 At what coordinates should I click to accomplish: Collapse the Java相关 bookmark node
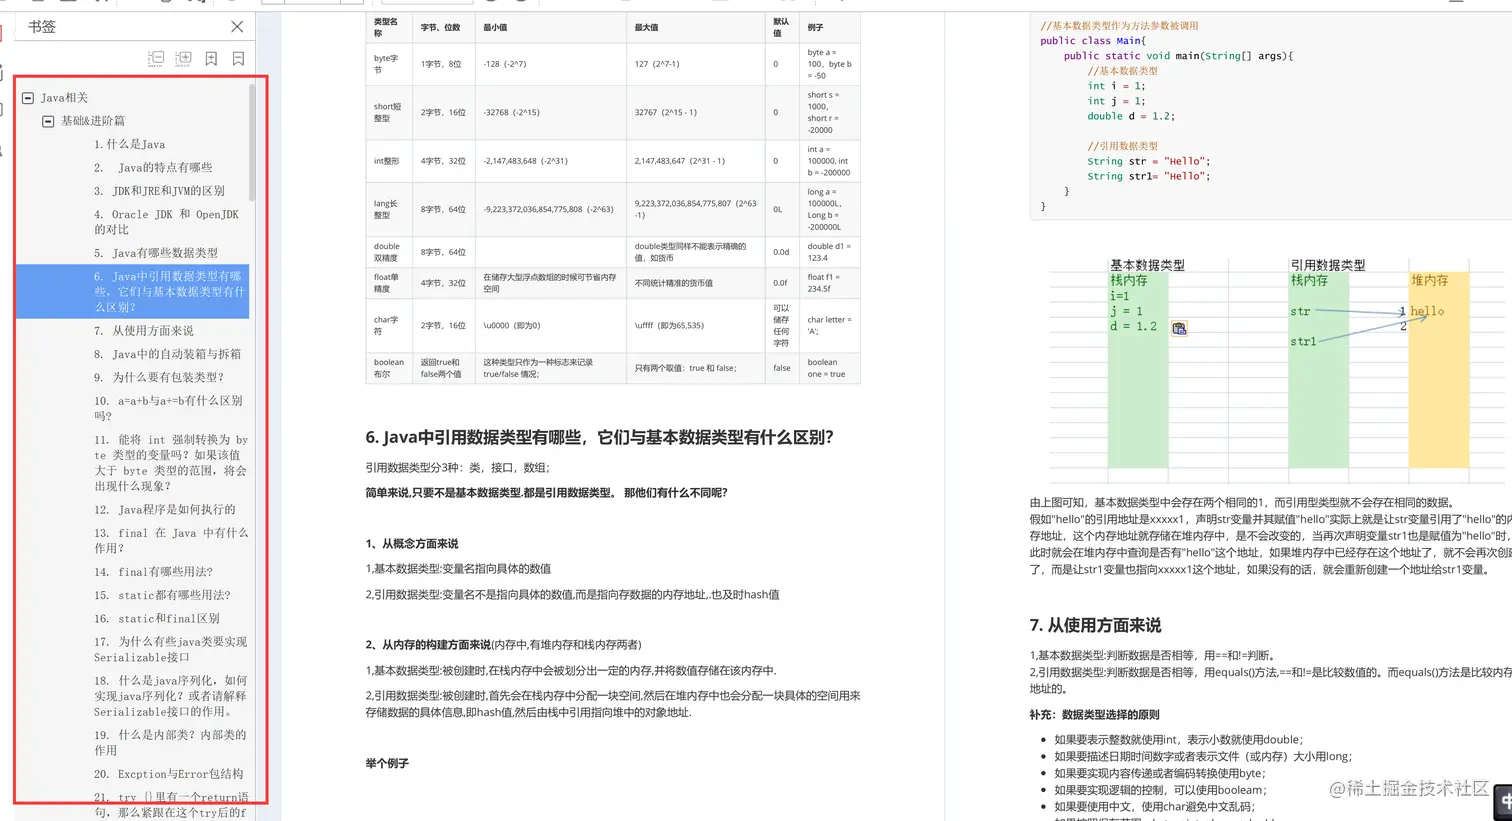click(x=28, y=98)
